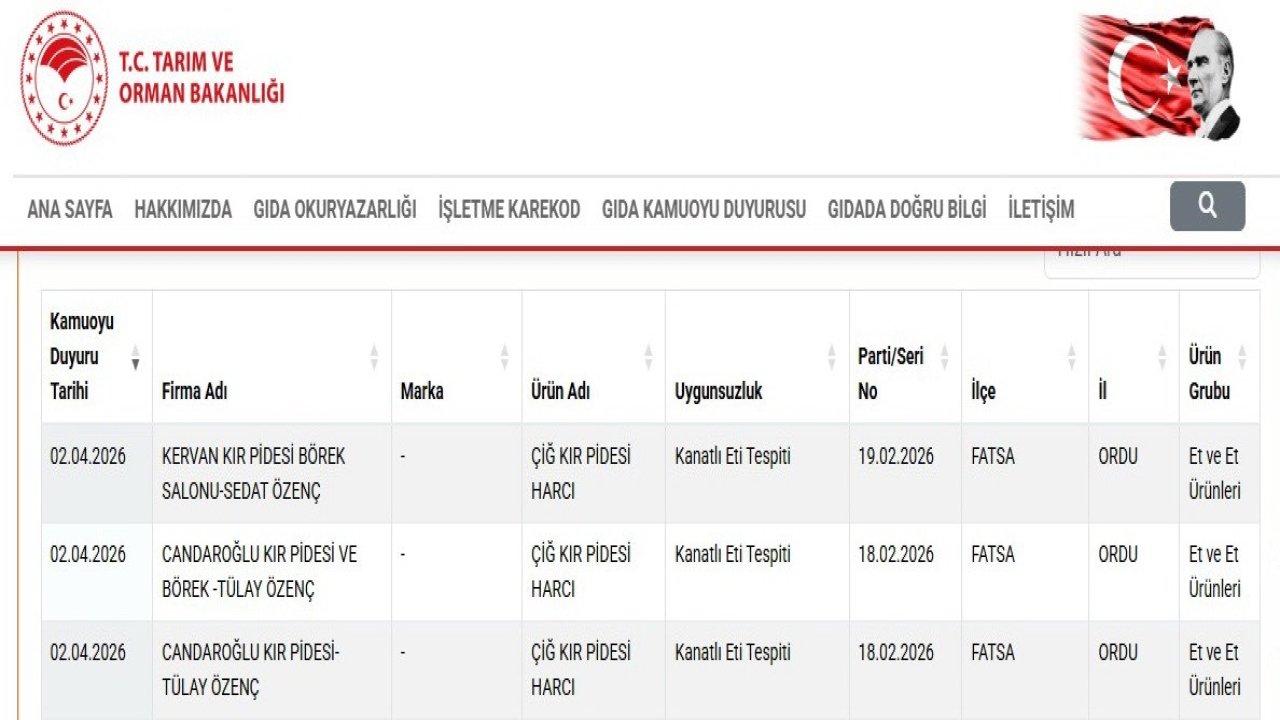
Task: Sort table by Parti/Seri No arrow
Action: 943,357
